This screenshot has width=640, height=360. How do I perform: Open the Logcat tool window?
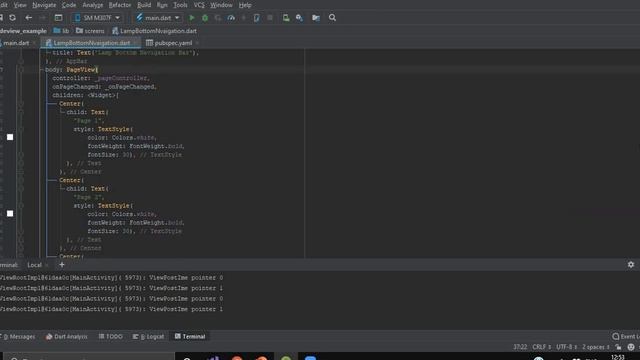(x=148, y=337)
